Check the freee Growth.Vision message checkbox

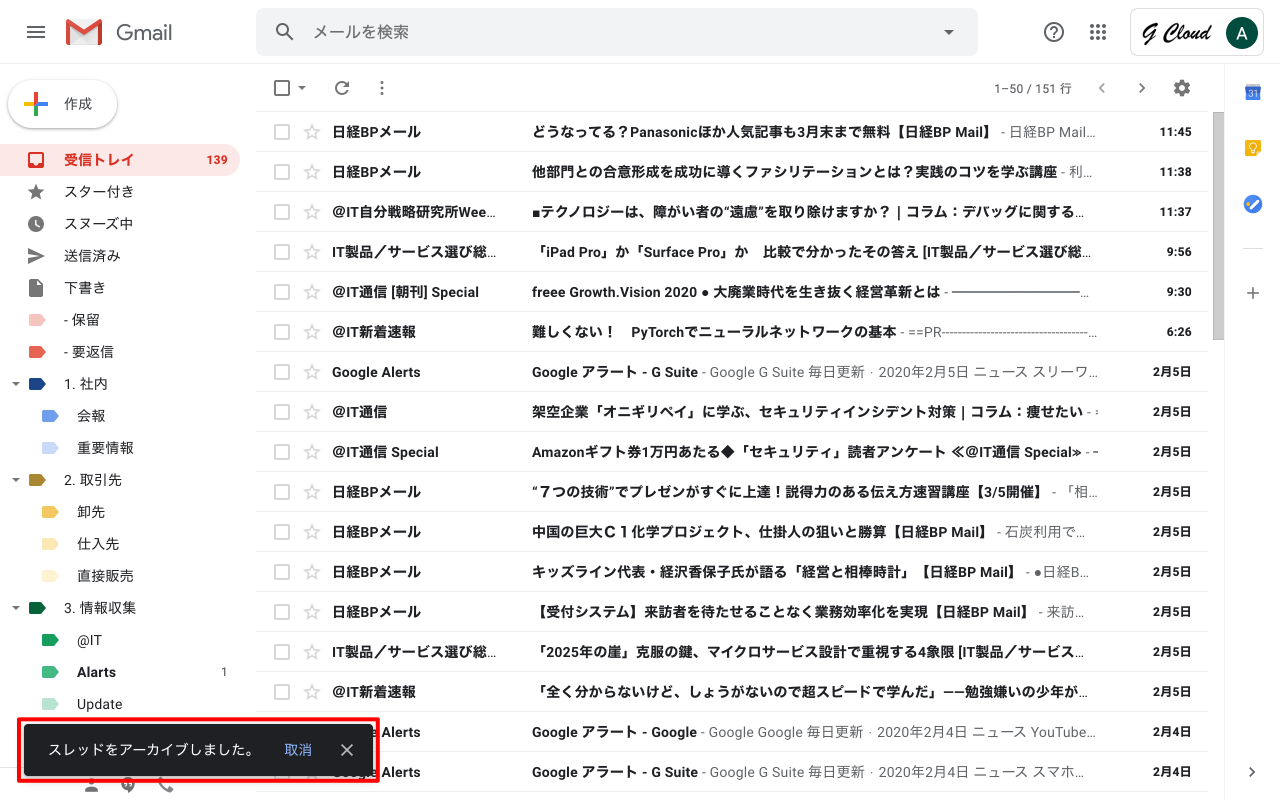tap(282, 292)
